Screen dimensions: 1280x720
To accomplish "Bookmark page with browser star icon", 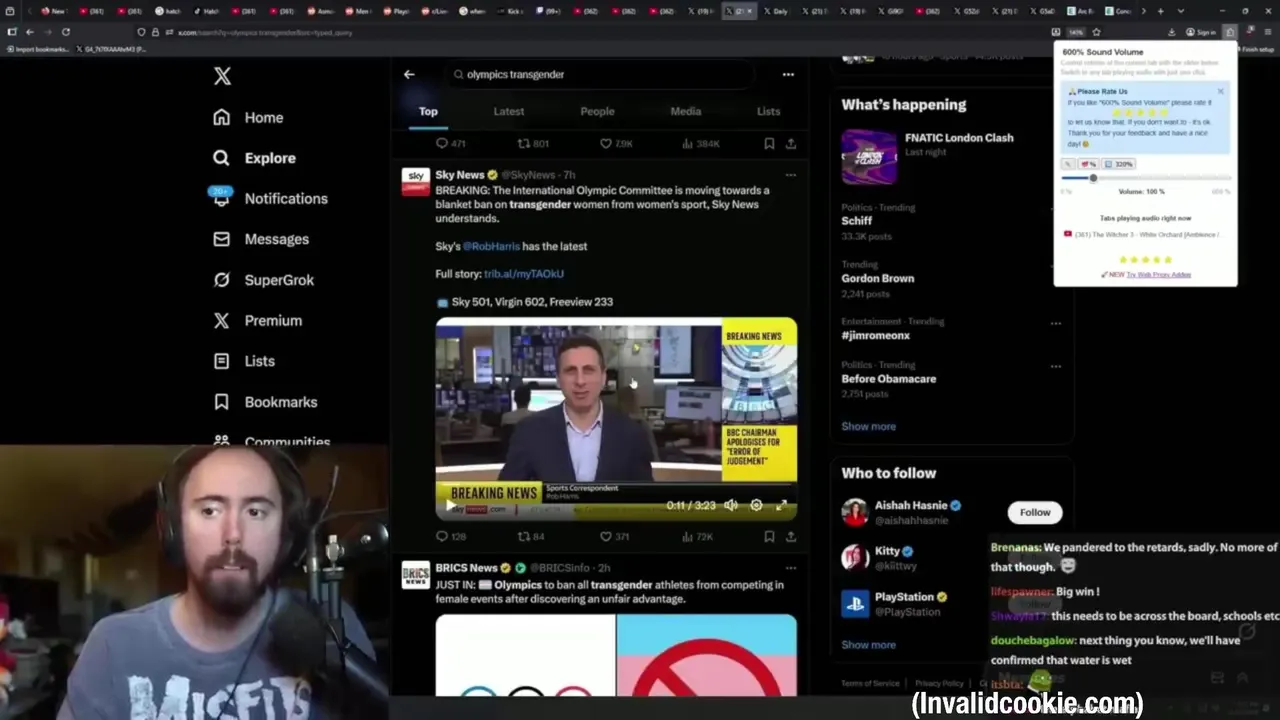I will 1096,32.
